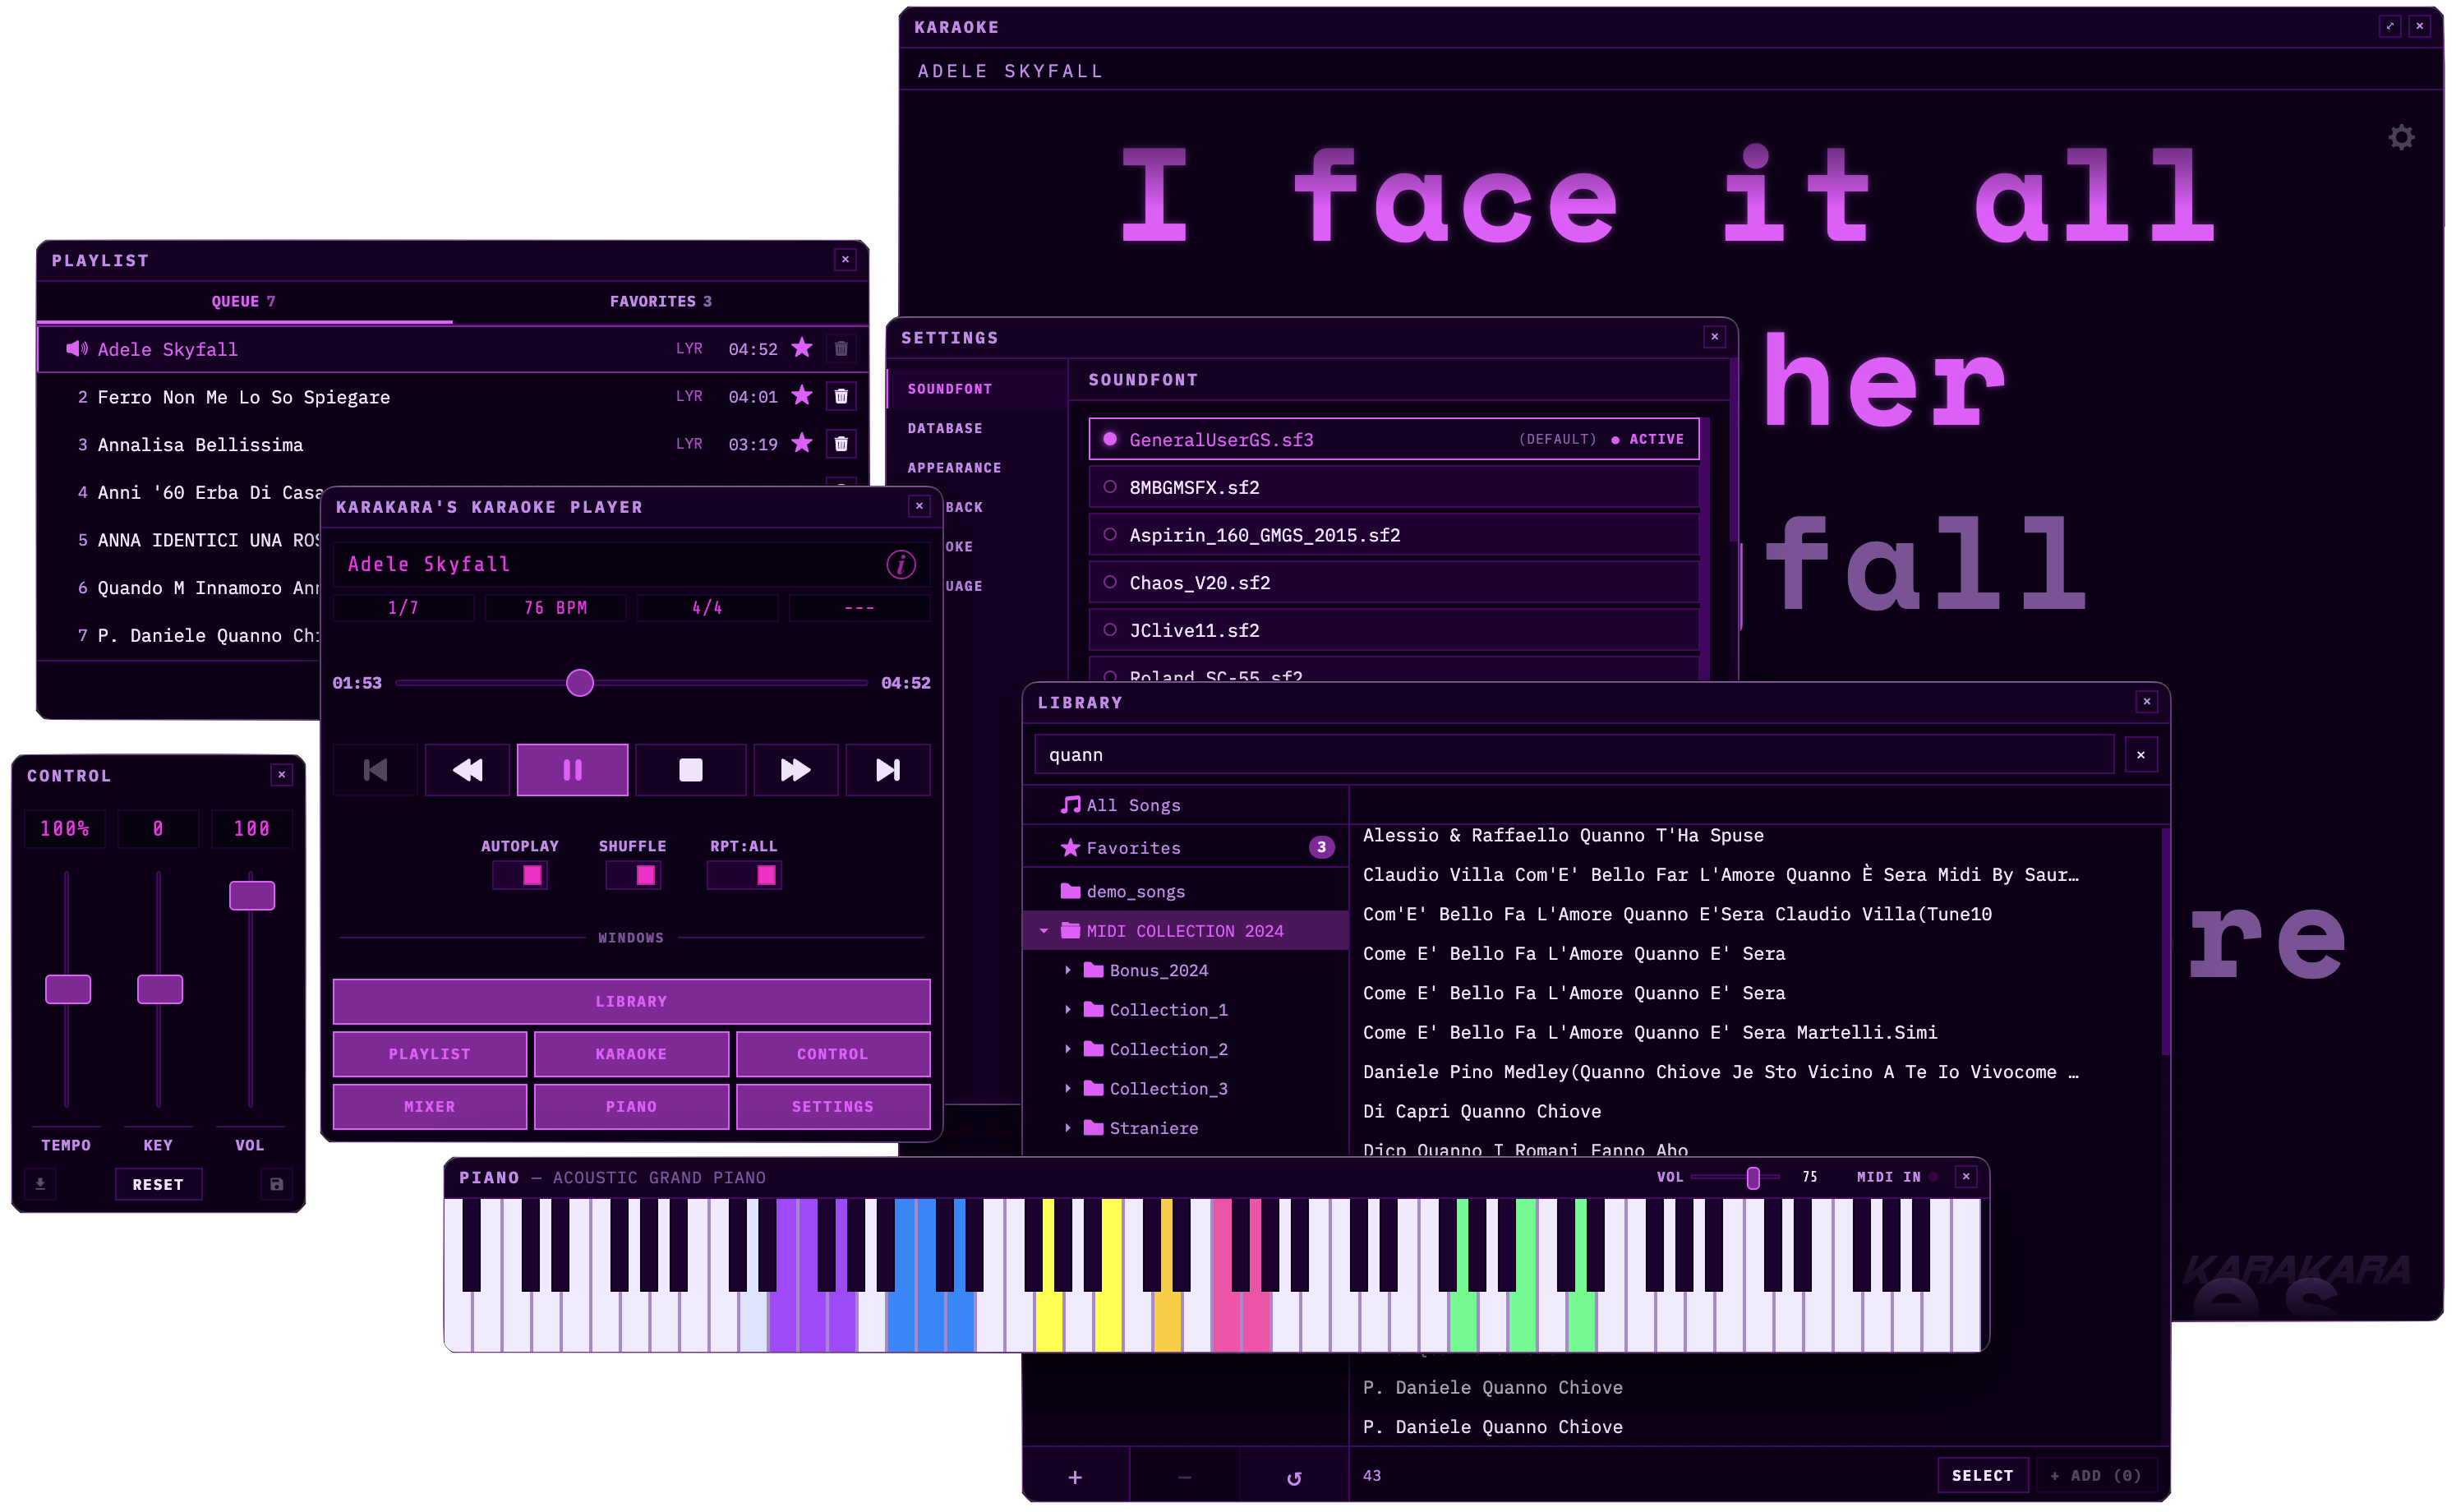Refresh the Library with the reload icon

pyautogui.click(x=1293, y=1477)
